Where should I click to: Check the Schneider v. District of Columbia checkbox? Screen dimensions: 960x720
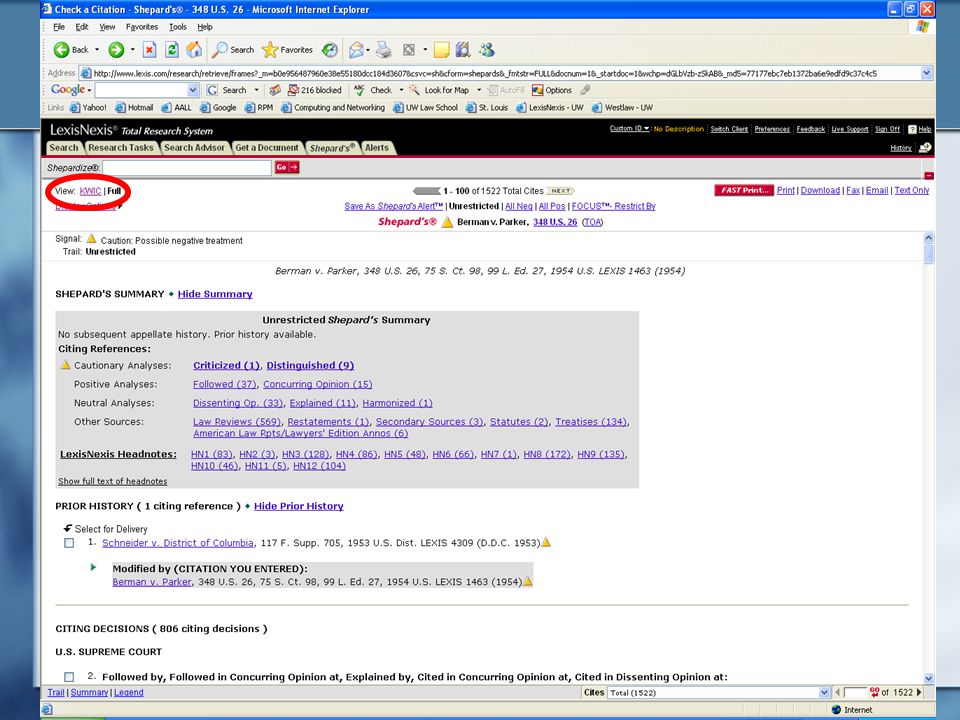(x=69, y=543)
